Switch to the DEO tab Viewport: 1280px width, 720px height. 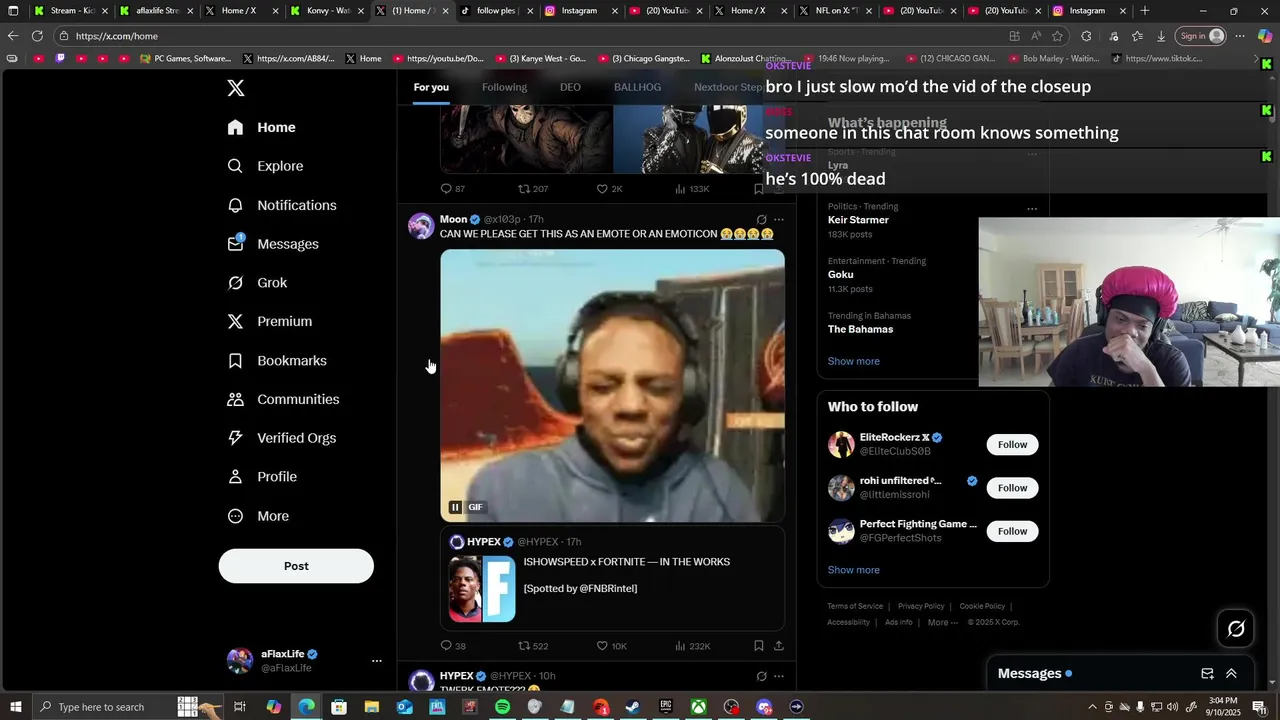coord(570,87)
